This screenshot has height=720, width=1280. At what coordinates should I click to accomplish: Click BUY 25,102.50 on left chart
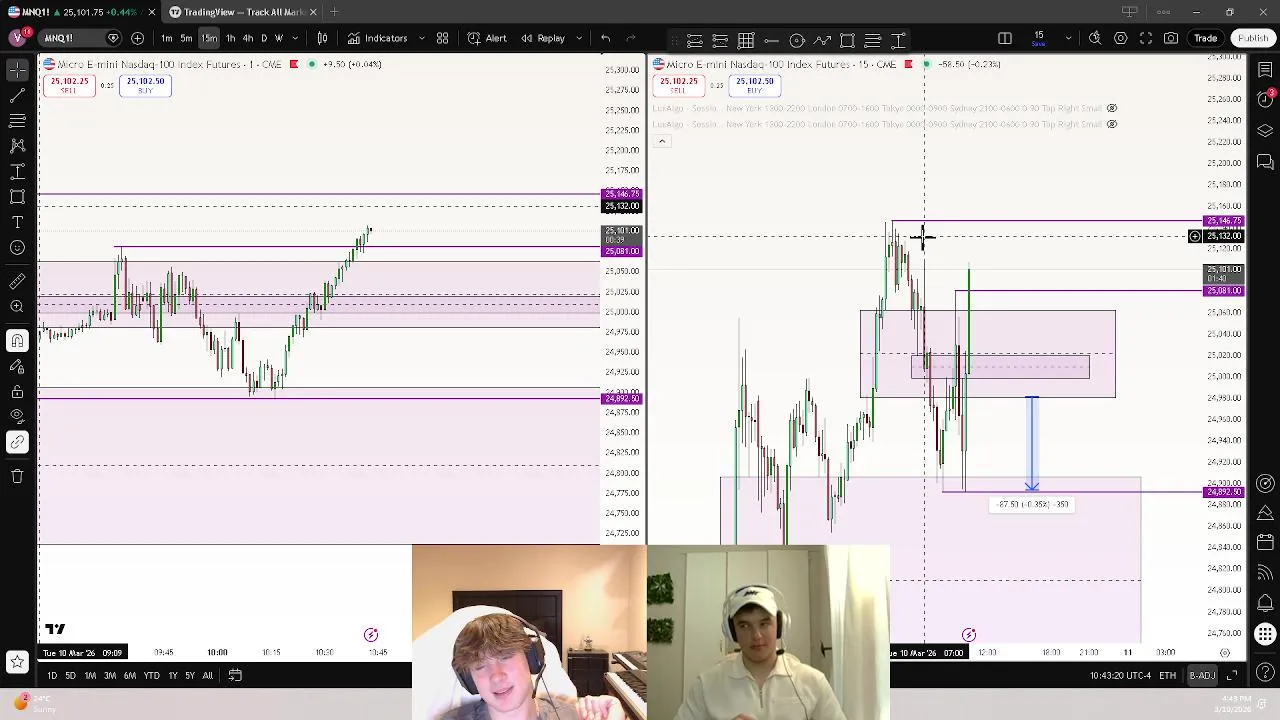(x=145, y=86)
